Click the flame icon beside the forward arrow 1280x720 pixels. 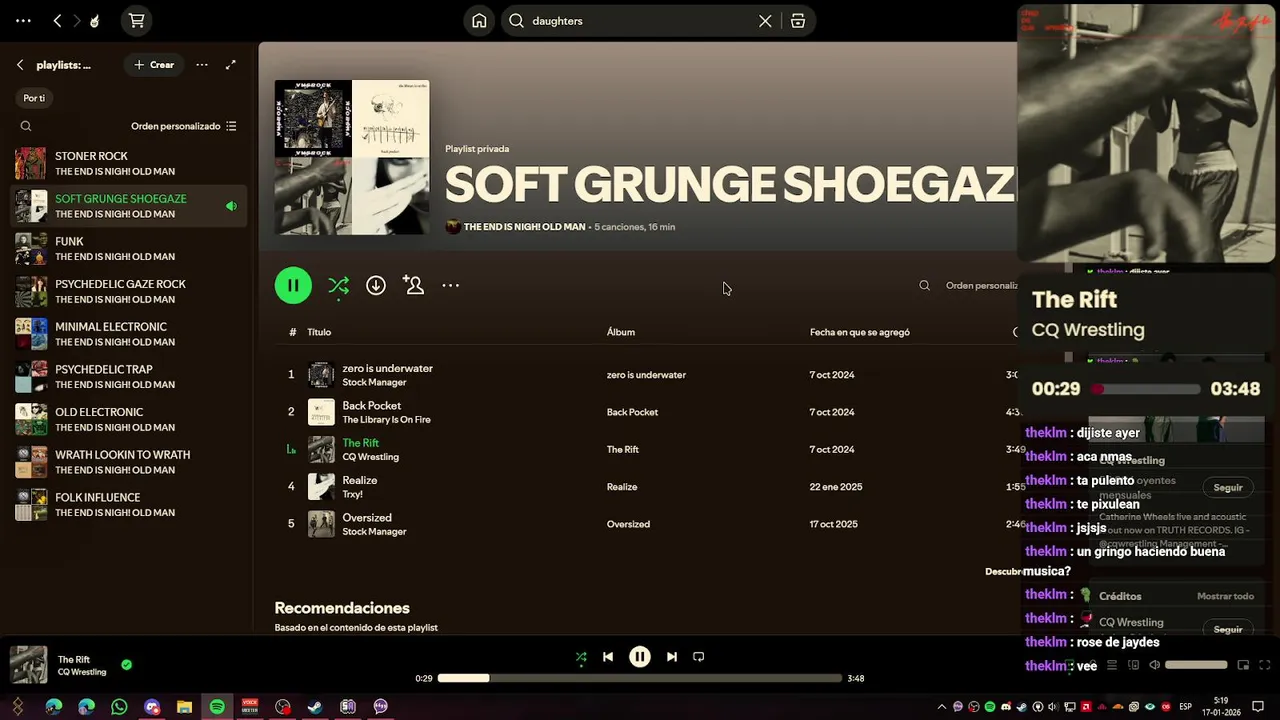pyautogui.click(x=95, y=20)
